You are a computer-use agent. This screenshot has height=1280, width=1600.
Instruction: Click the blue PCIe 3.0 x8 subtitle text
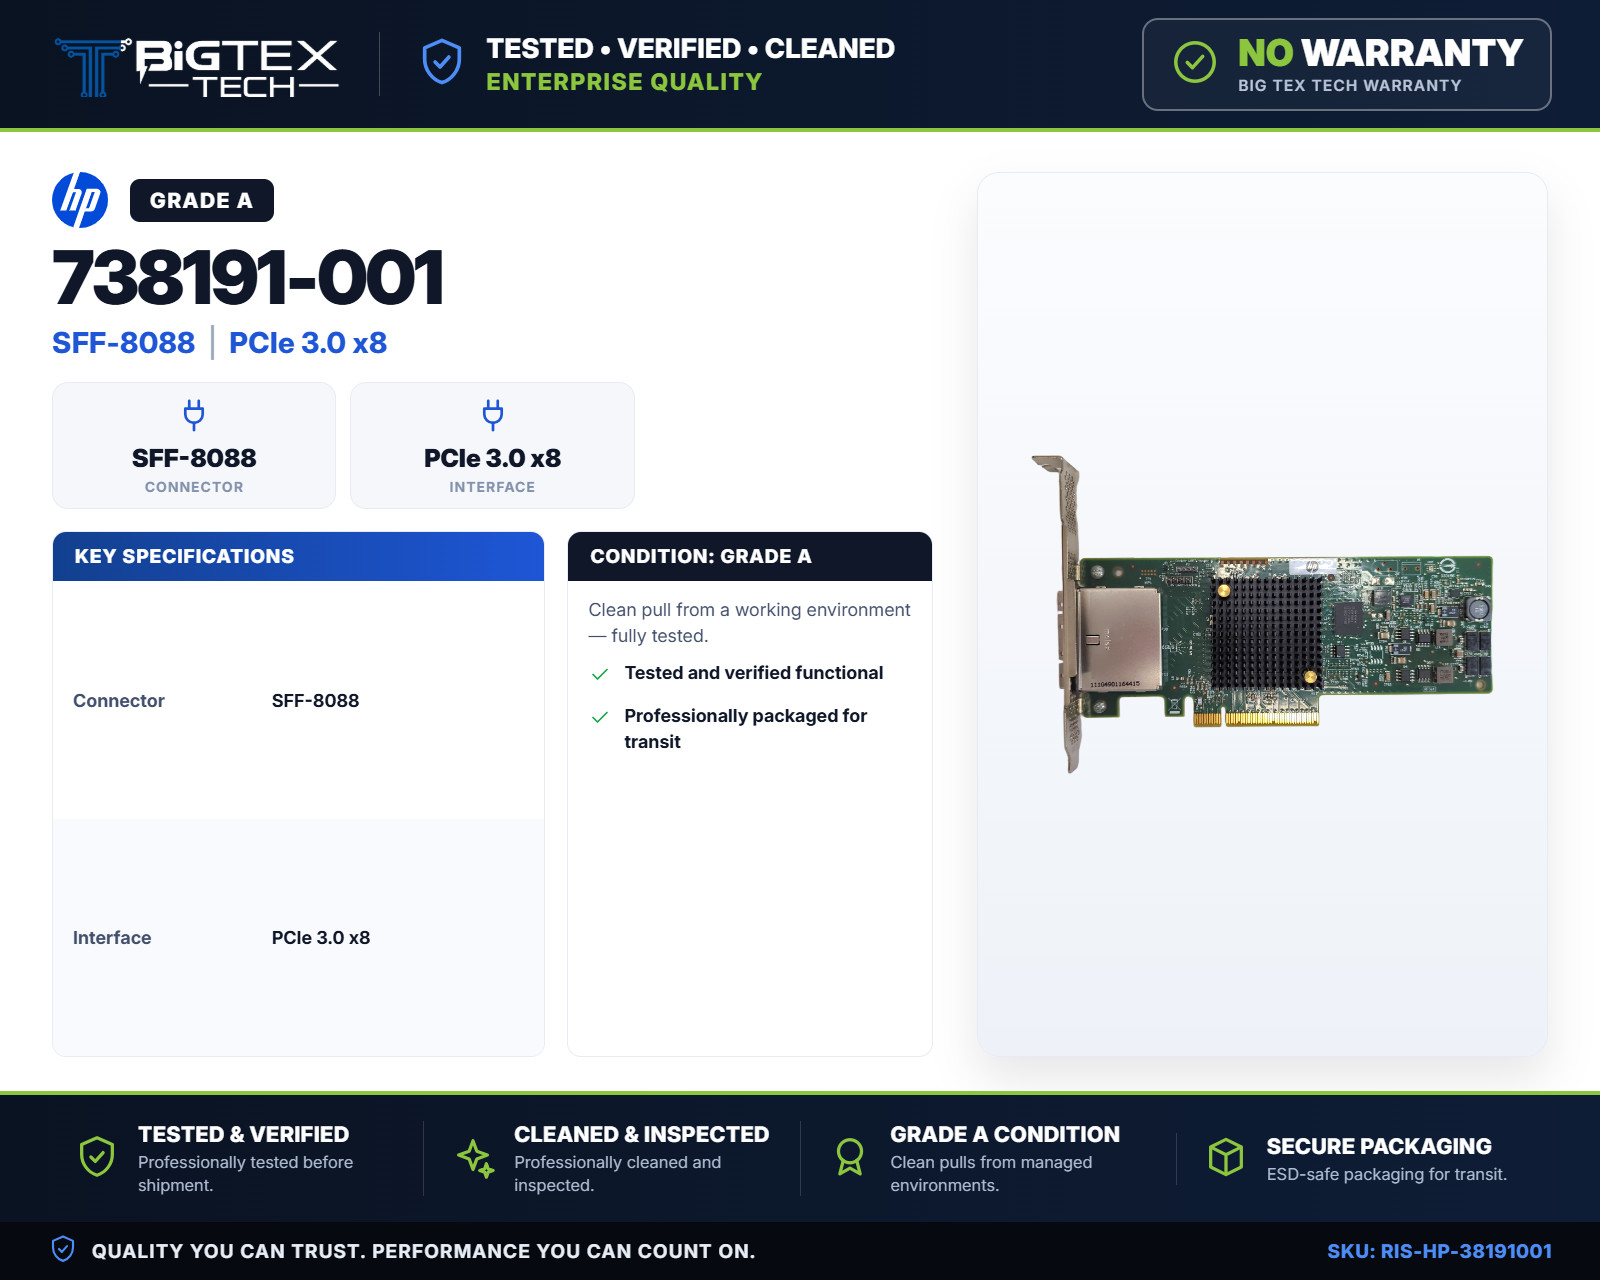[308, 343]
